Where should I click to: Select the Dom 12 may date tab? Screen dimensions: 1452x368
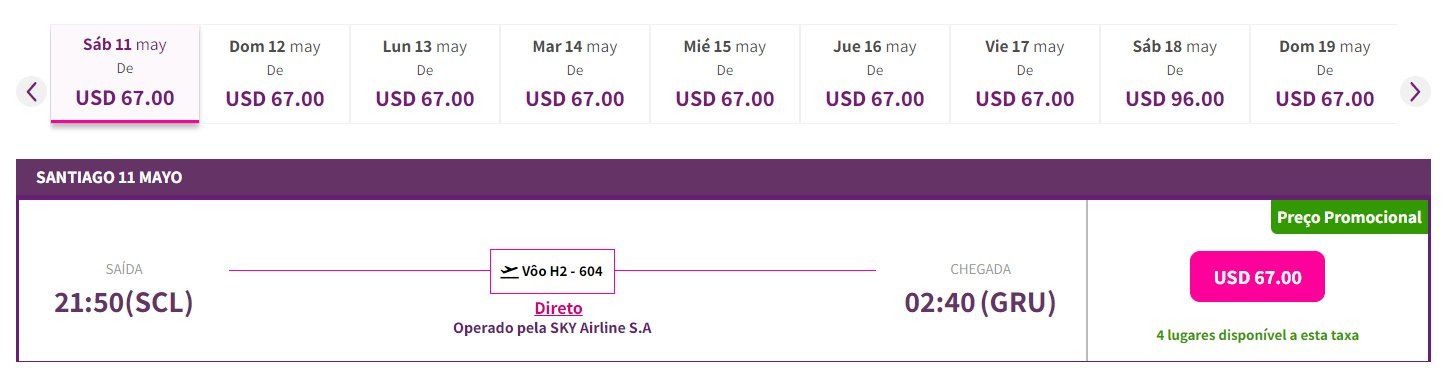[x=275, y=74]
